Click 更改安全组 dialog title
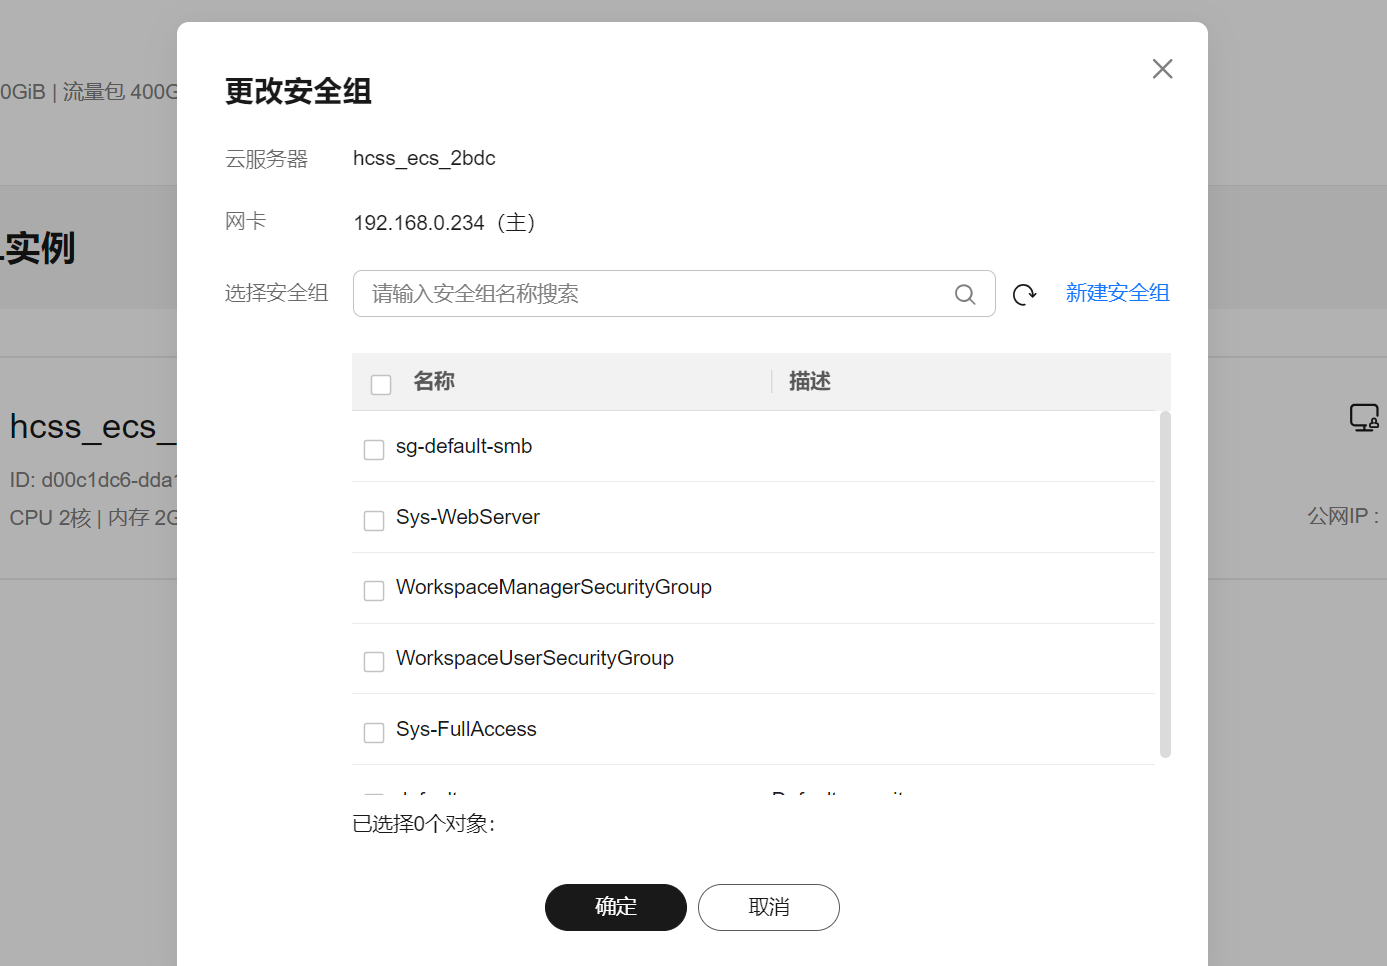The image size is (1387, 966). pyautogui.click(x=298, y=91)
